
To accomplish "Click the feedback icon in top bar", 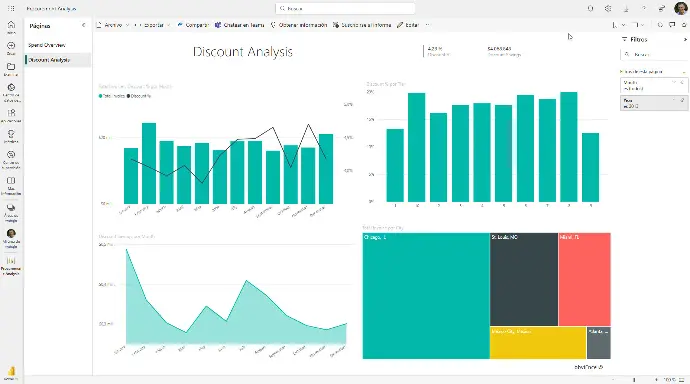I will 661,8.
